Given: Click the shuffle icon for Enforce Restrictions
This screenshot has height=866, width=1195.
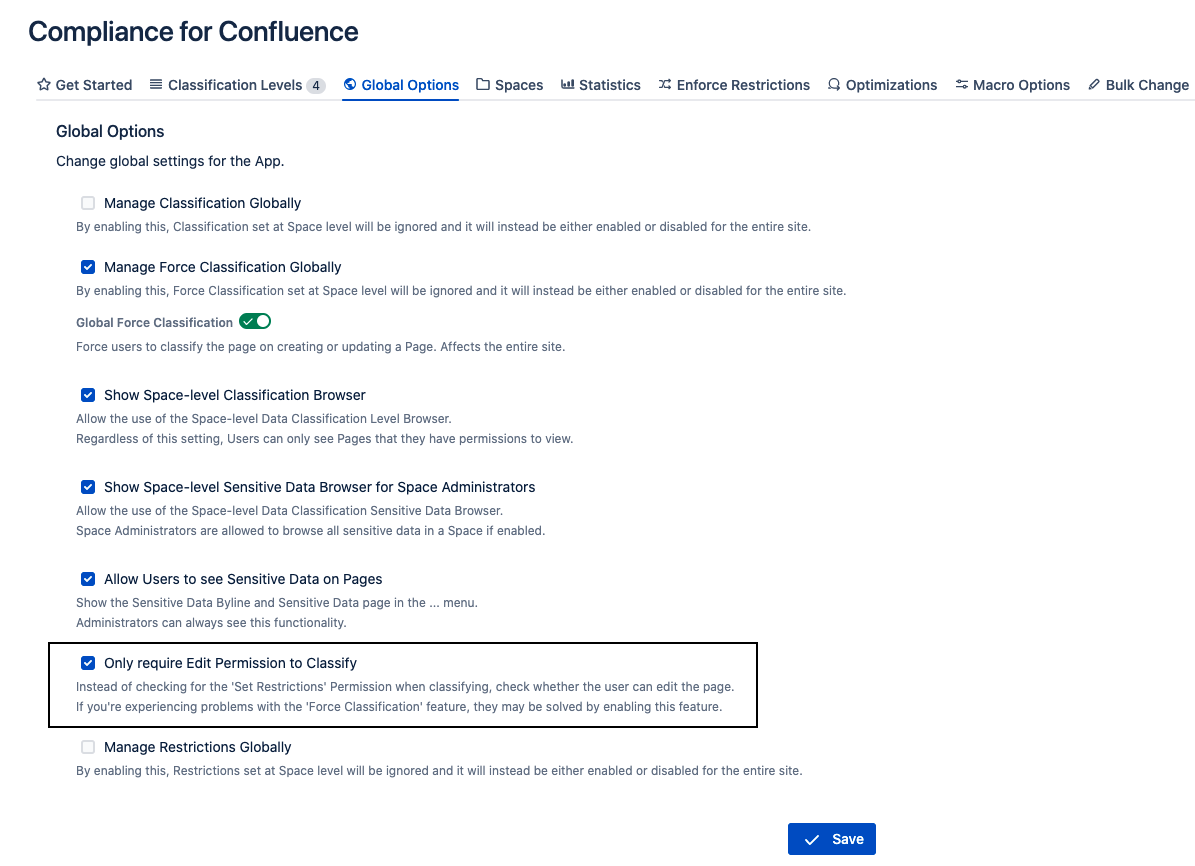Looking at the screenshot, I should [664, 85].
